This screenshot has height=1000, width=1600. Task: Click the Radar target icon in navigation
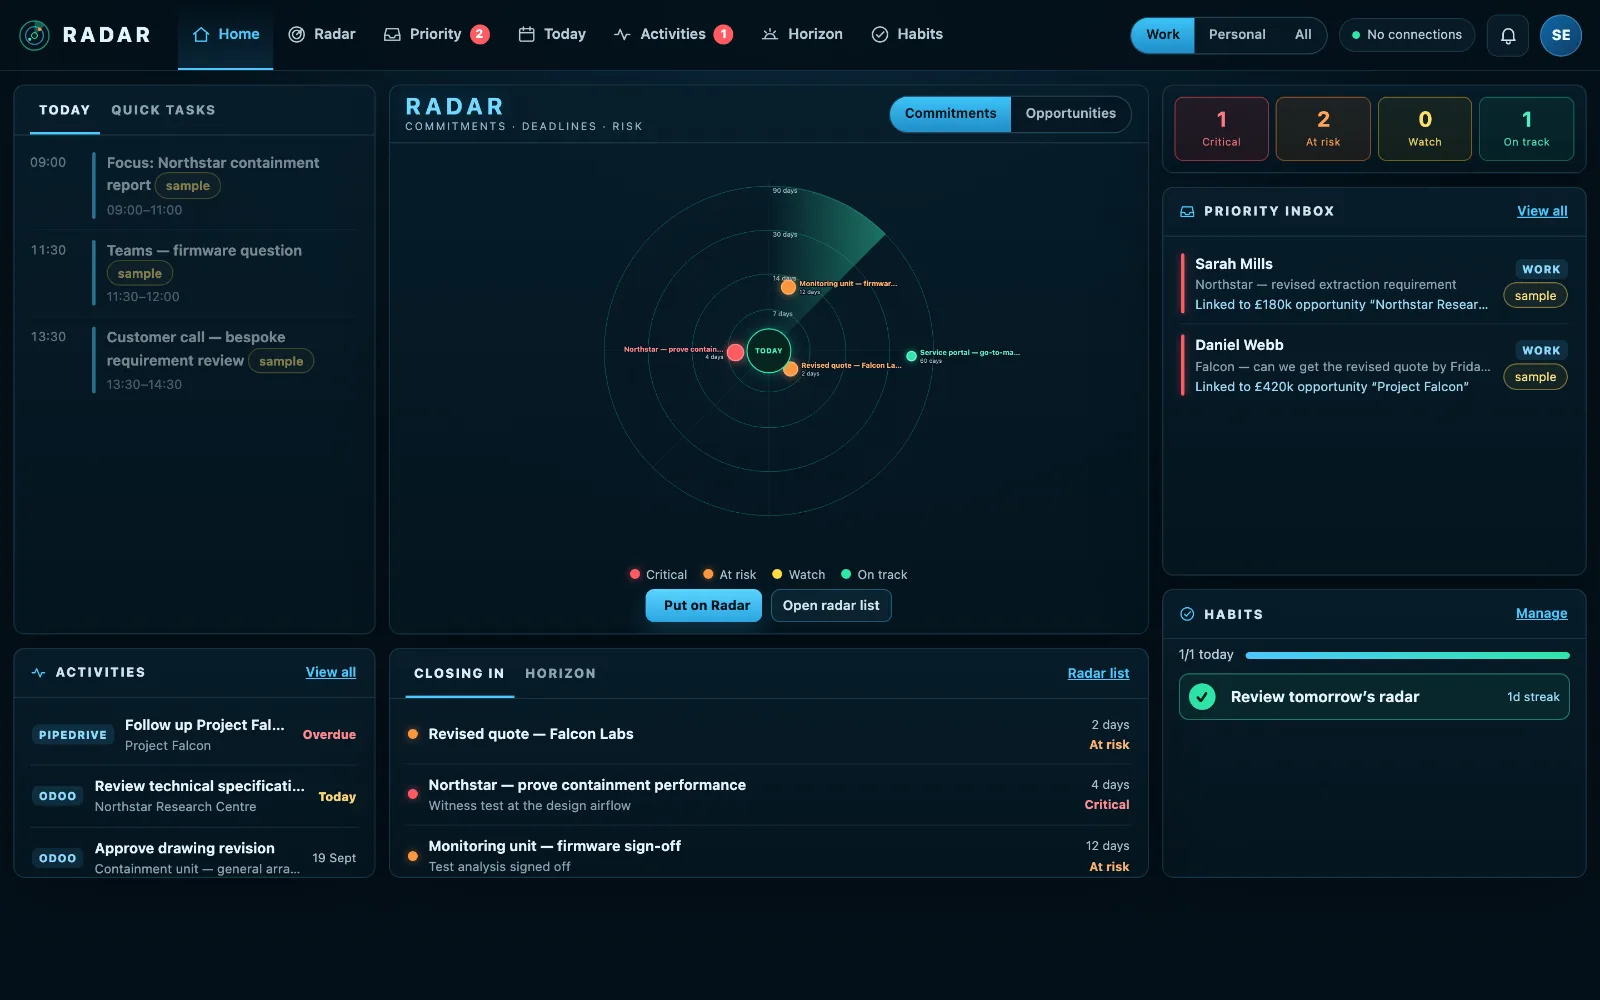[x=297, y=34]
